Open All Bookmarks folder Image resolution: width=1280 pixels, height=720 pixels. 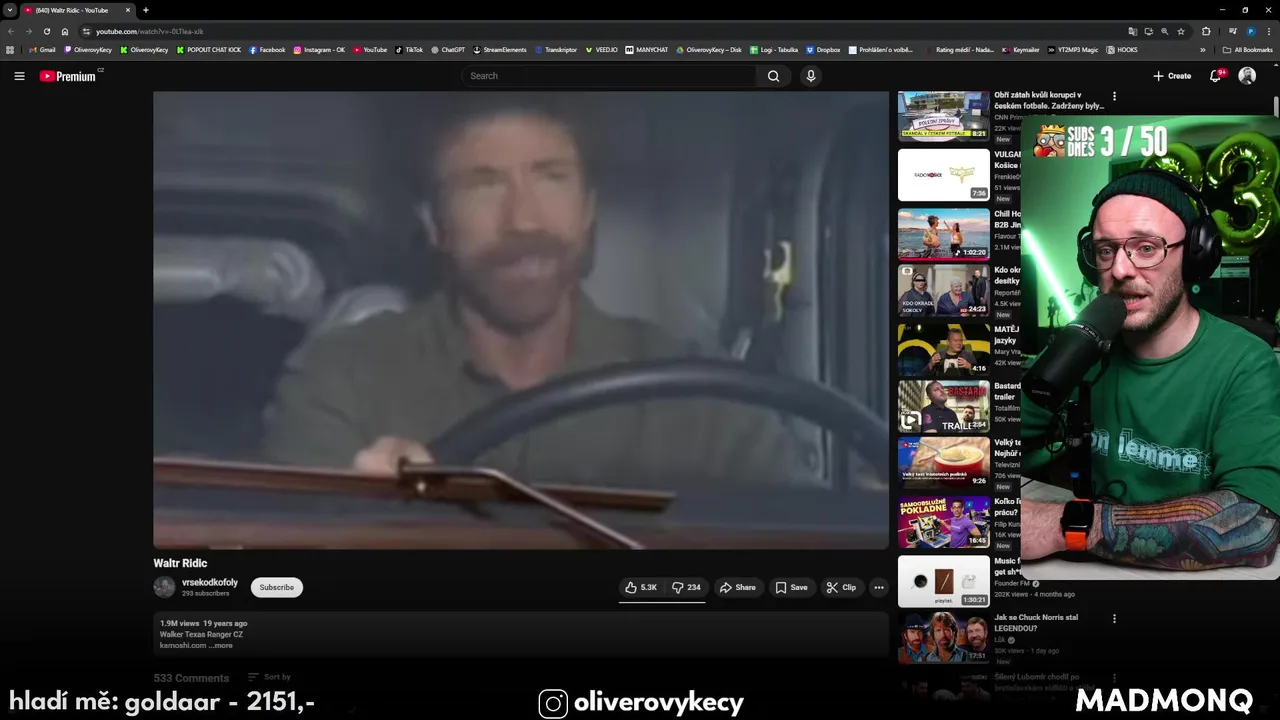(1247, 49)
